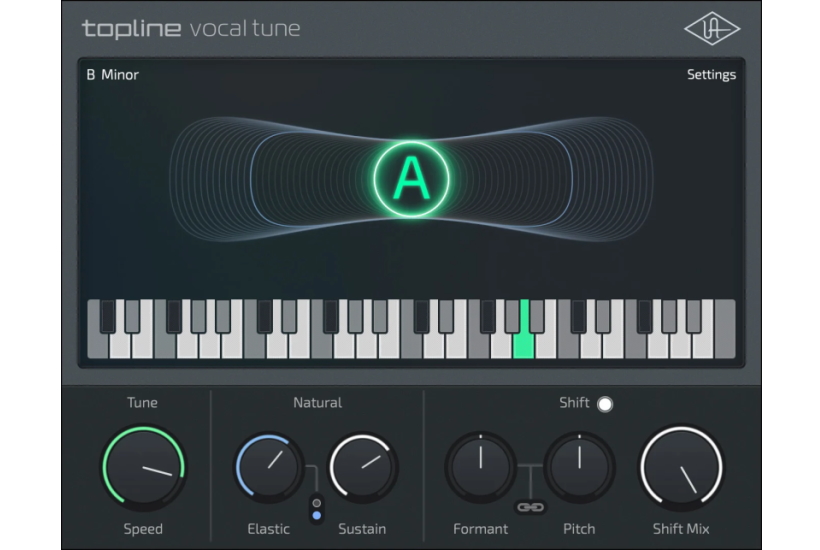
Task: Click the Universal Audio diamond logo
Action: pyautogui.click(x=712, y=28)
